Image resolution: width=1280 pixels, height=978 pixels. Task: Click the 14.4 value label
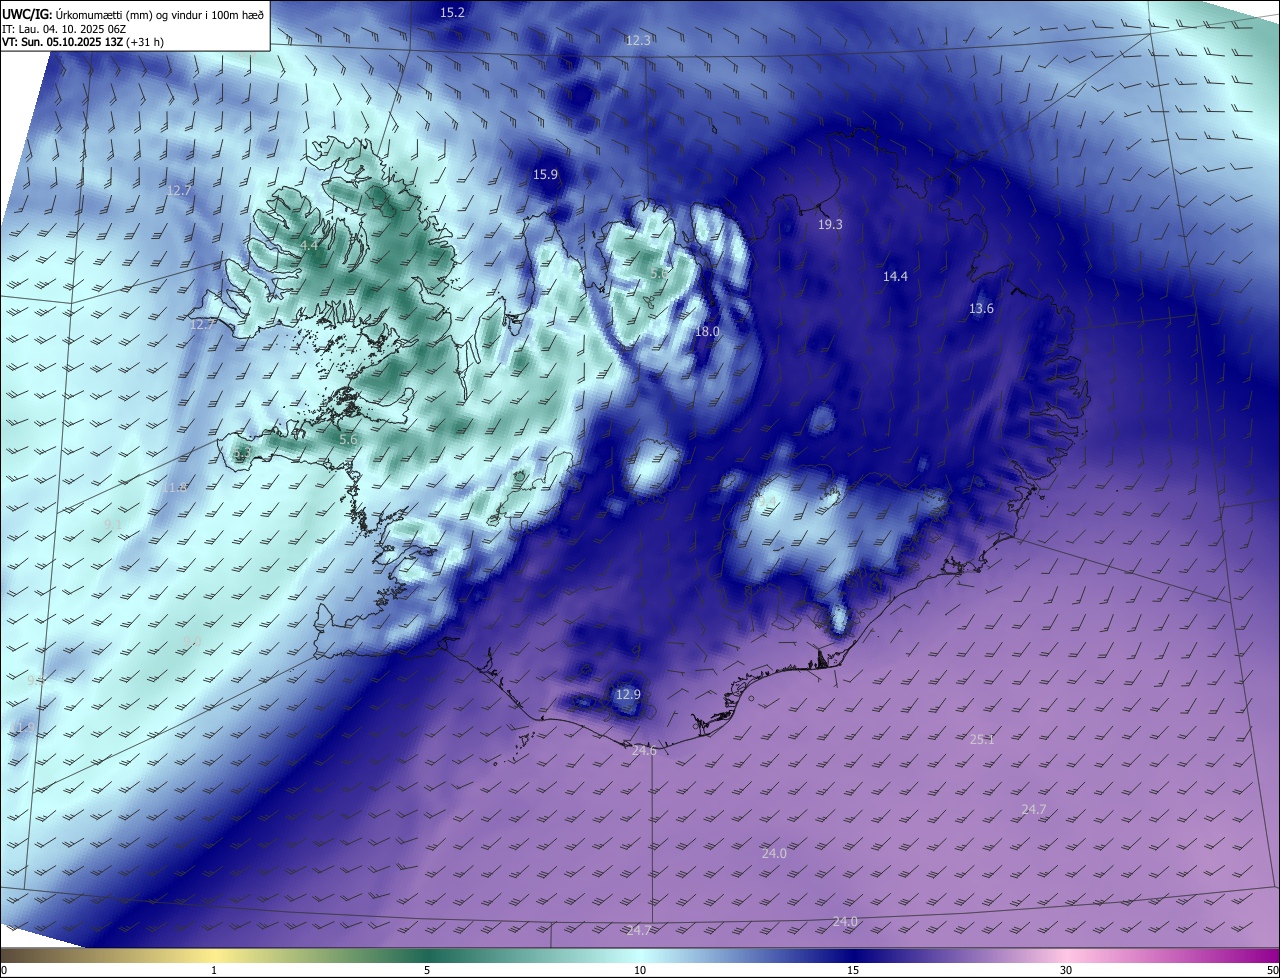click(895, 277)
